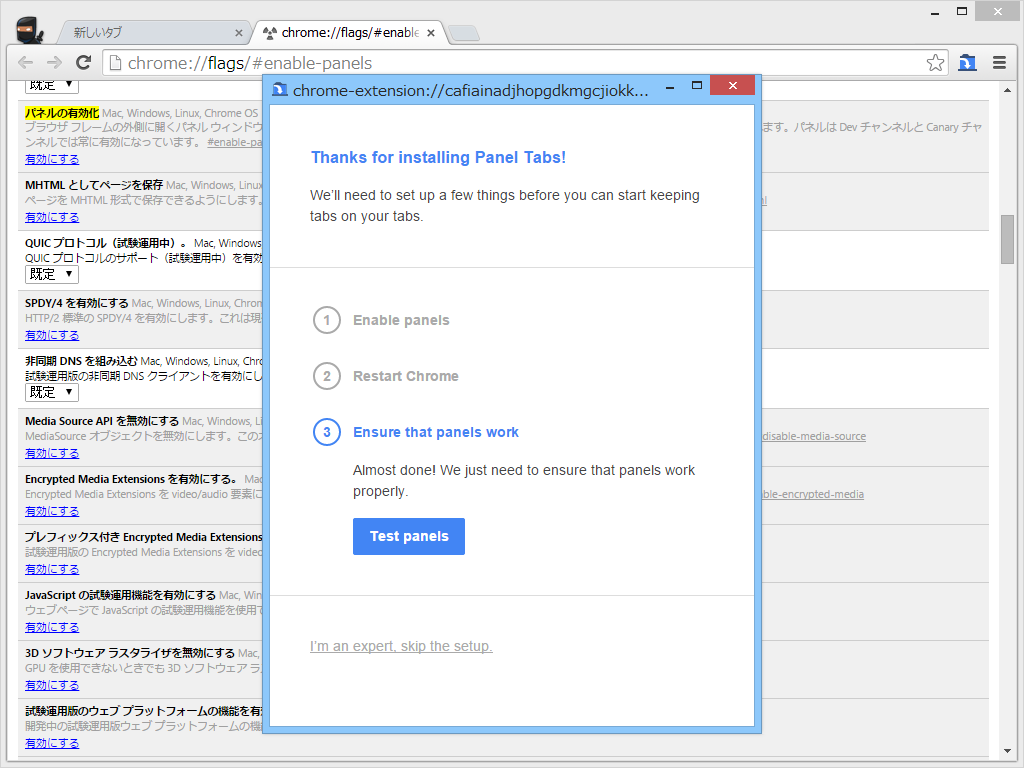Screen dimensions: 1024x768
Task: Click 有効にする under MHTML としてページを保存
Action: 52,217
